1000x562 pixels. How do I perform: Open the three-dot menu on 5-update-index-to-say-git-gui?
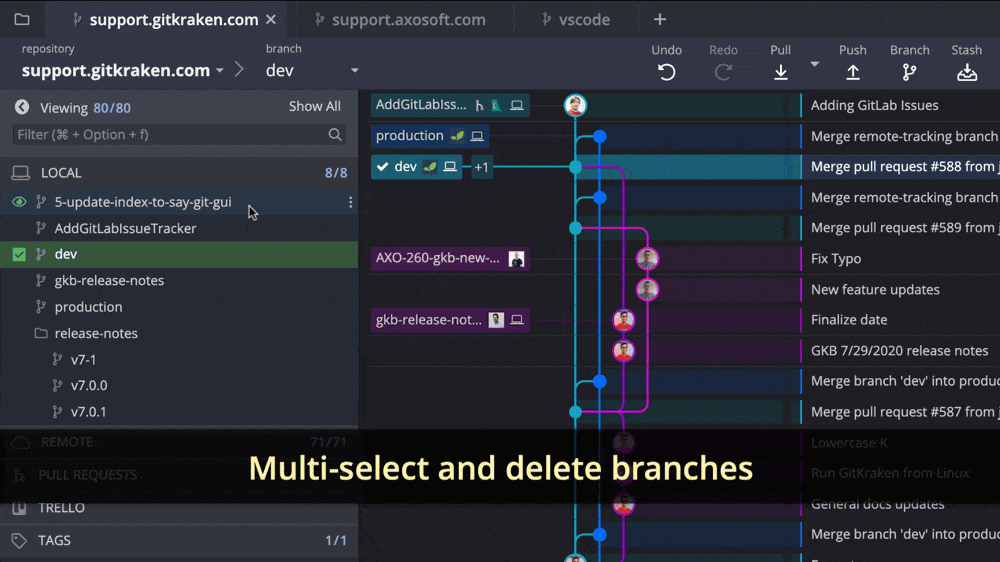click(350, 202)
